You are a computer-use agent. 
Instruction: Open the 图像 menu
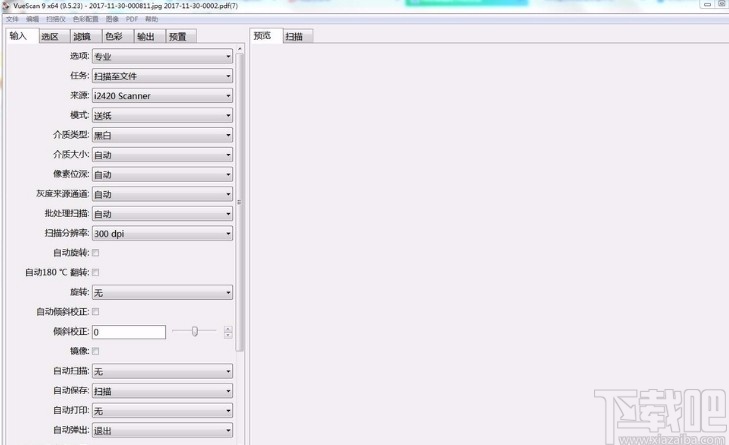tap(112, 19)
